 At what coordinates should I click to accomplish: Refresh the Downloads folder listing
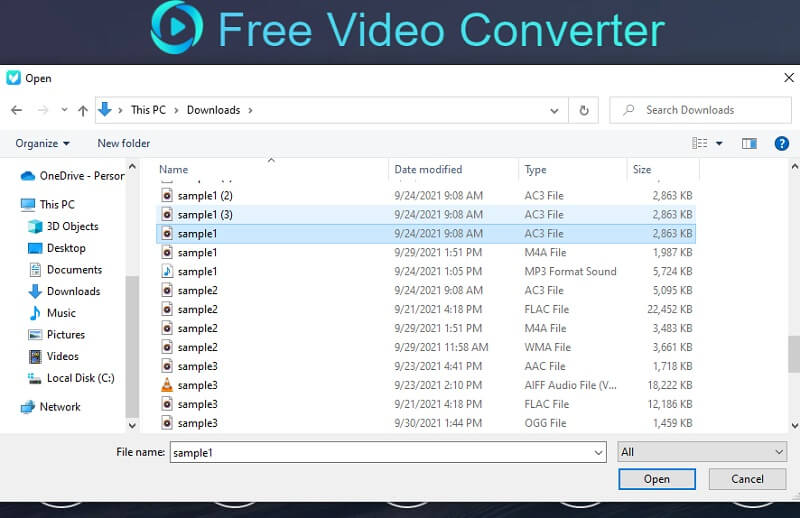tap(584, 110)
